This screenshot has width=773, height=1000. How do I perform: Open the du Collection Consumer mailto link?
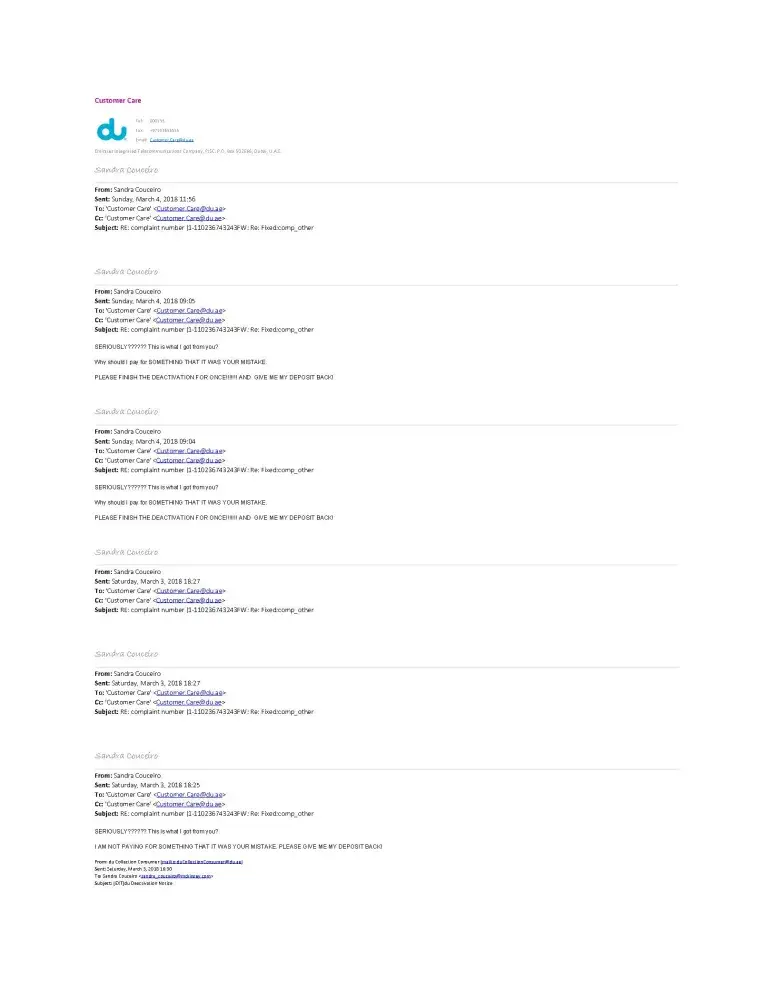202,862
